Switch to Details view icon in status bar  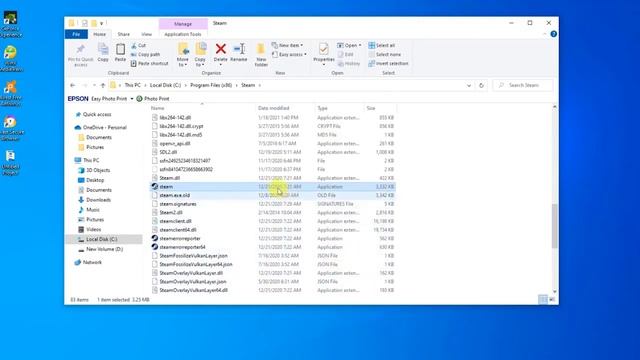tap(543, 300)
